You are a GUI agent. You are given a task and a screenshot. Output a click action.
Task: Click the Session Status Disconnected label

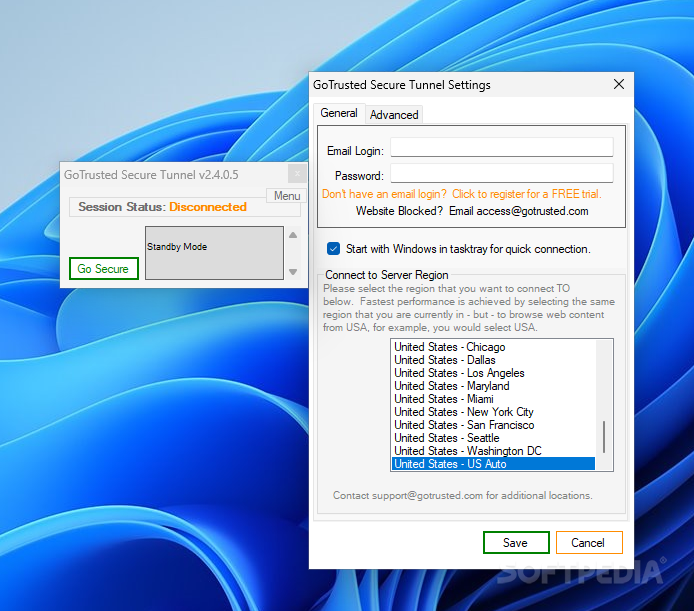pos(162,207)
